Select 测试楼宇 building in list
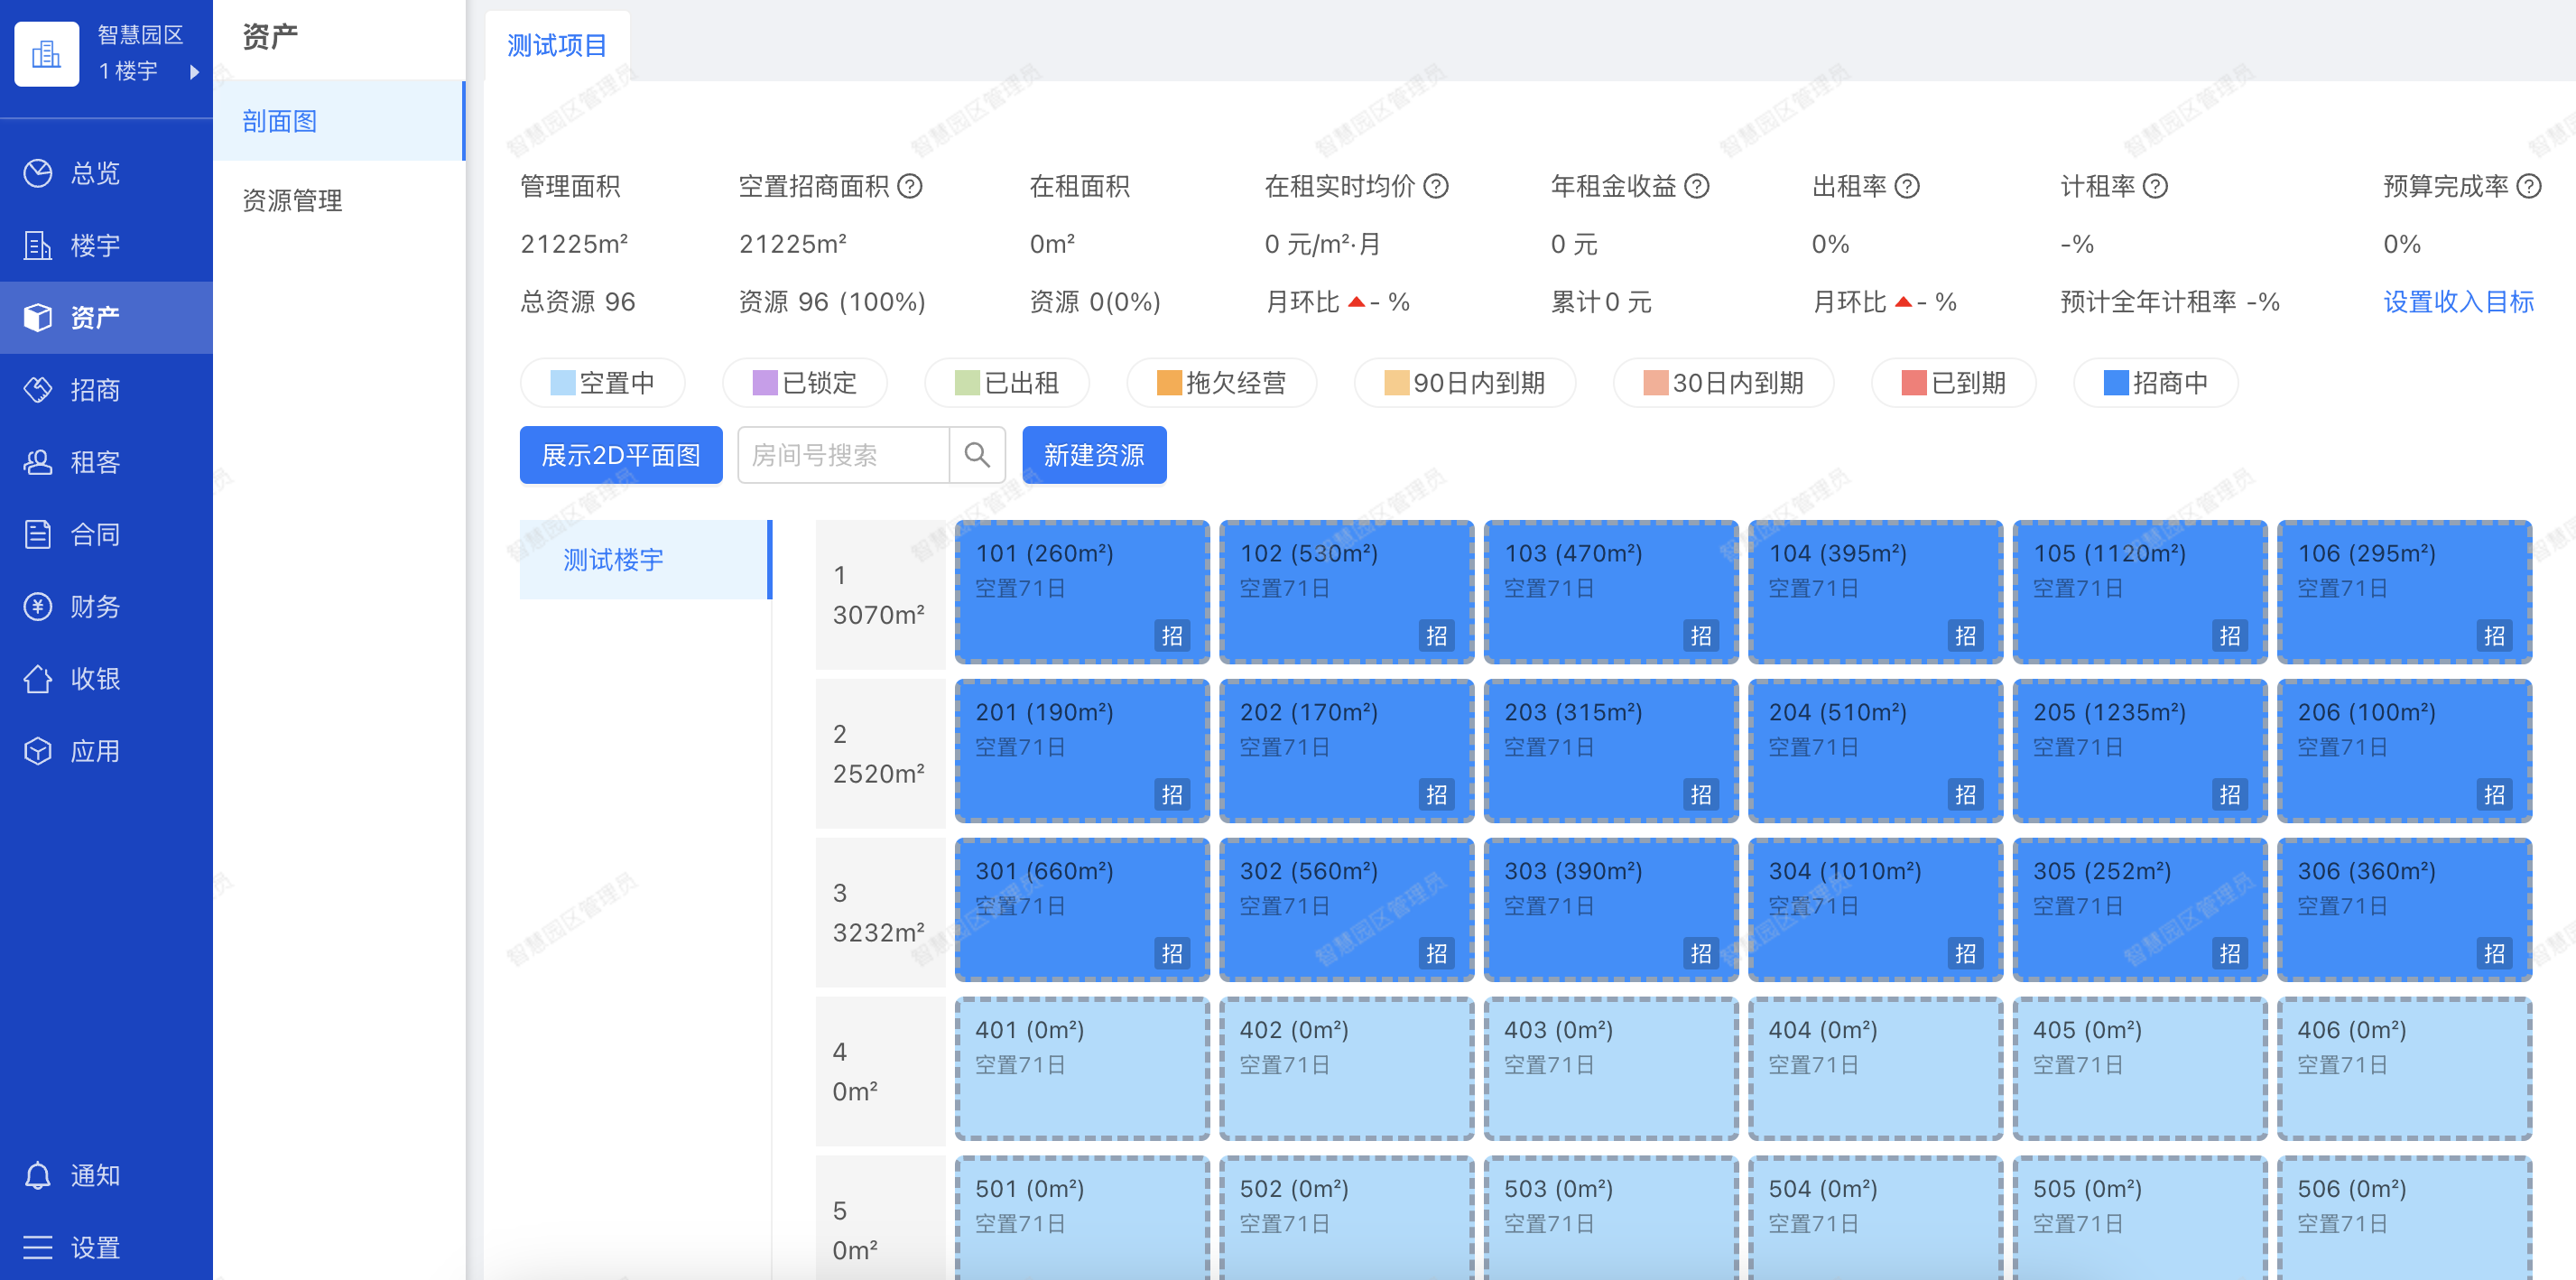This screenshot has height=1280, width=2576. (x=646, y=560)
